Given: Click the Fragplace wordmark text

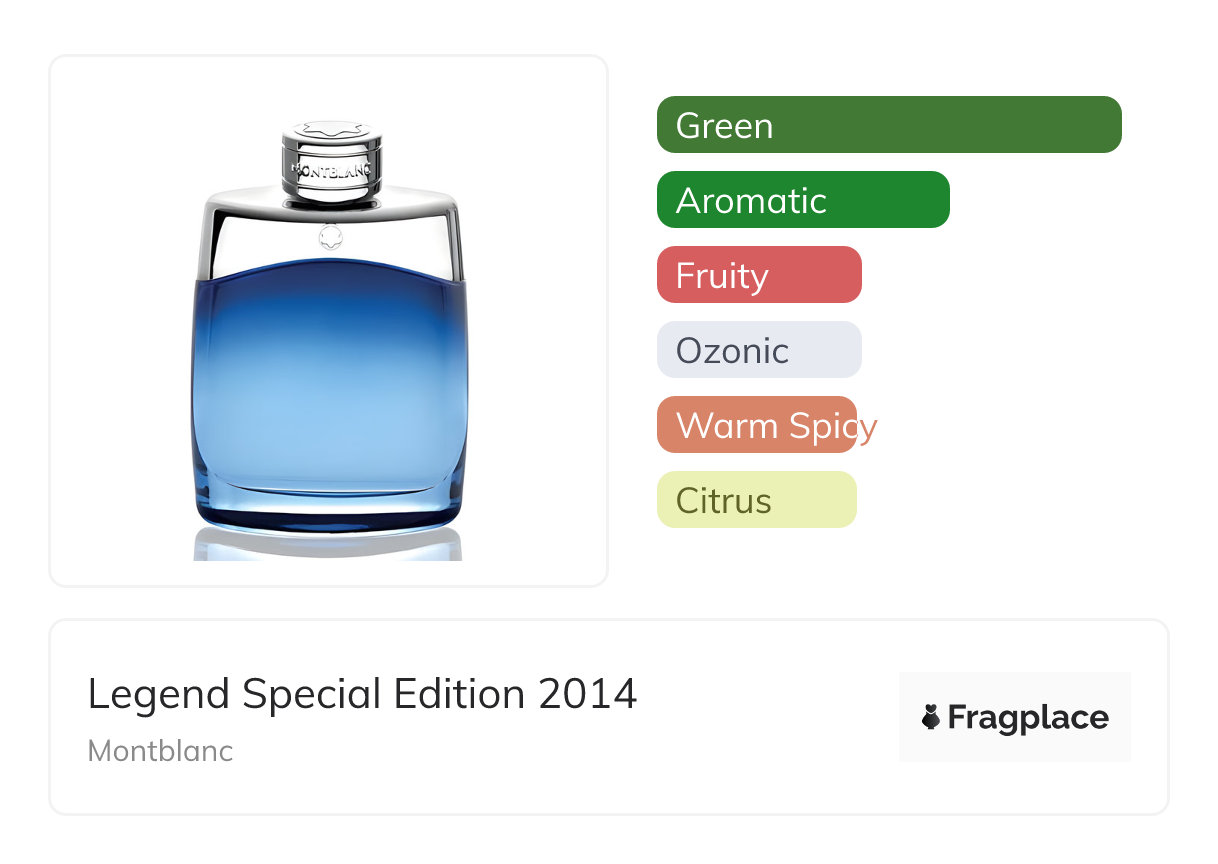Looking at the screenshot, I should [1028, 718].
